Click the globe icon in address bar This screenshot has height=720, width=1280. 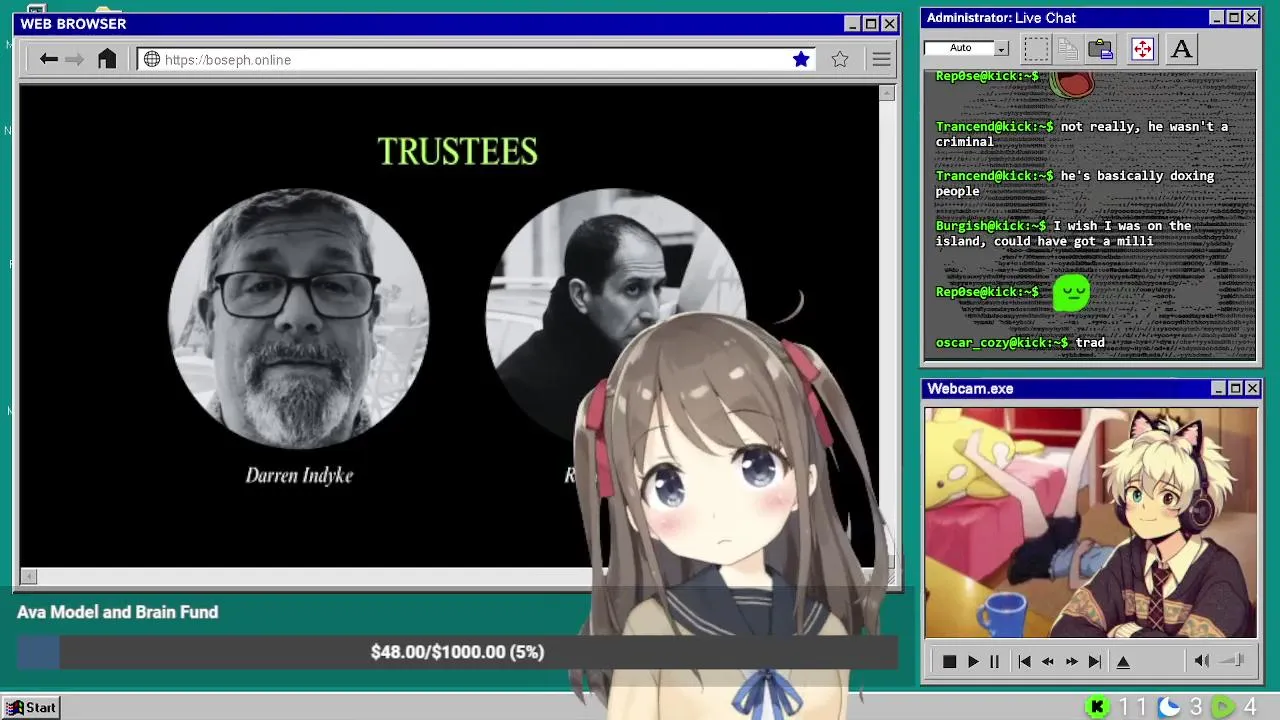tap(152, 59)
